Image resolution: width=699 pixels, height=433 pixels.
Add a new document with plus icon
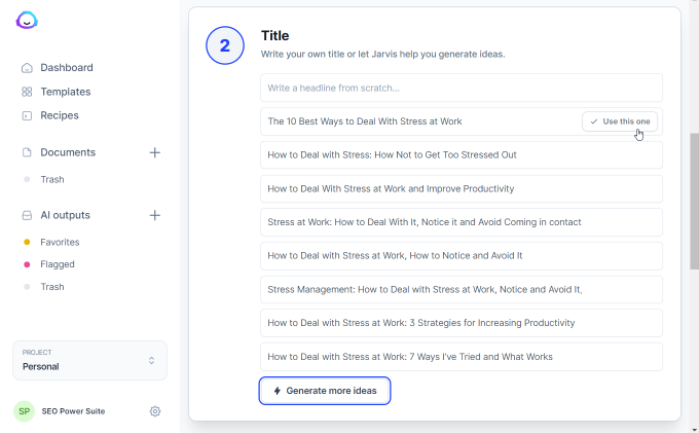point(155,153)
